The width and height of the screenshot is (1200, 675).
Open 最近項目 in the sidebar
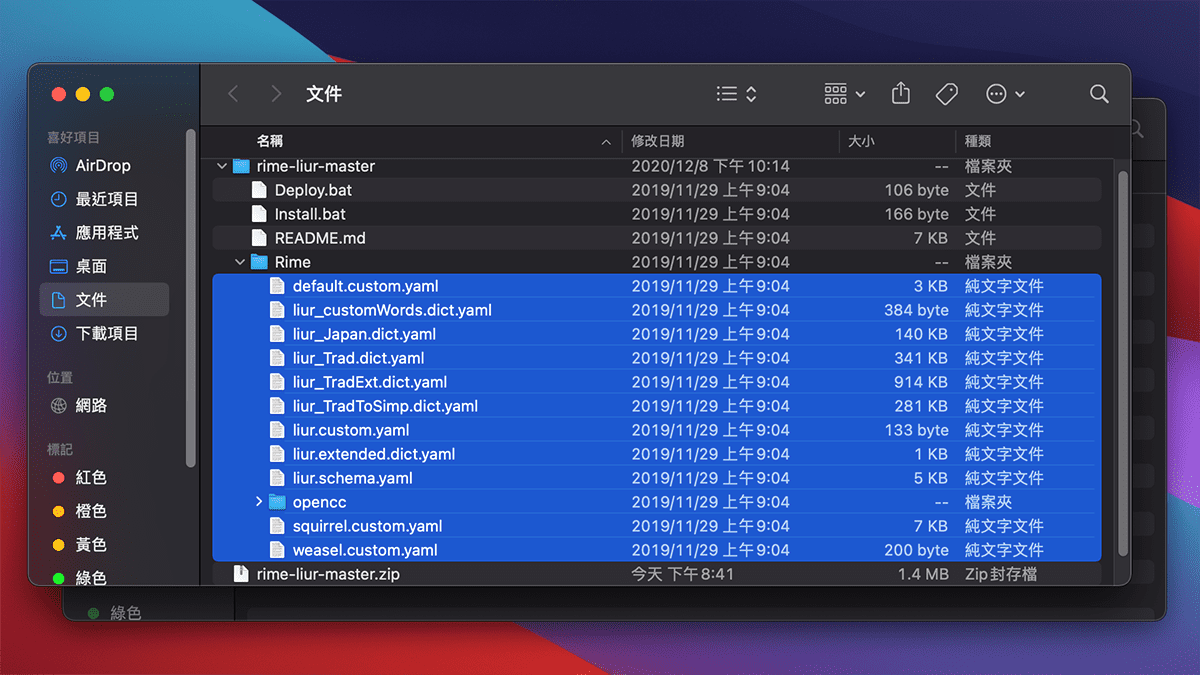point(106,199)
